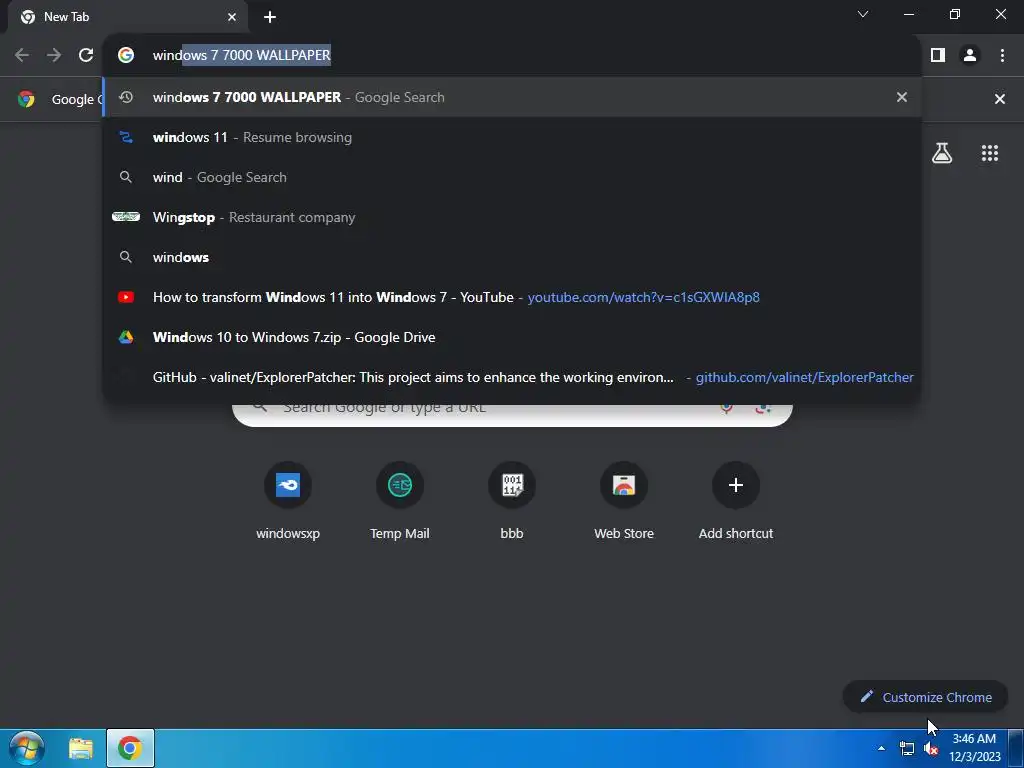Click the muted volume tray icon
The image size is (1024, 768).
click(931, 748)
